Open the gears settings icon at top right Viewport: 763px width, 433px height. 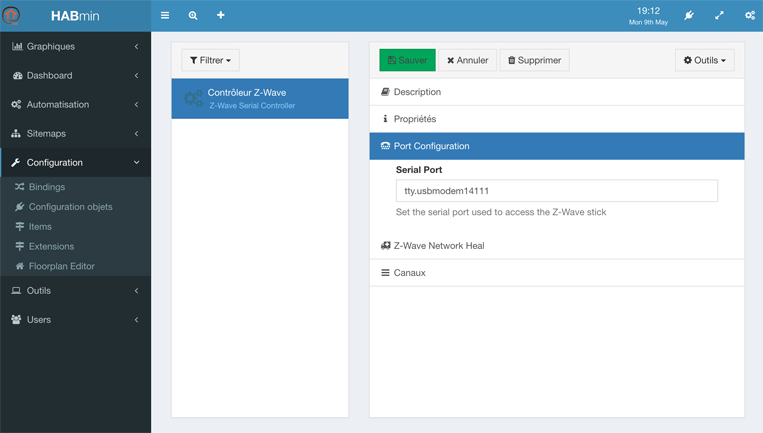(x=750, y=15)
